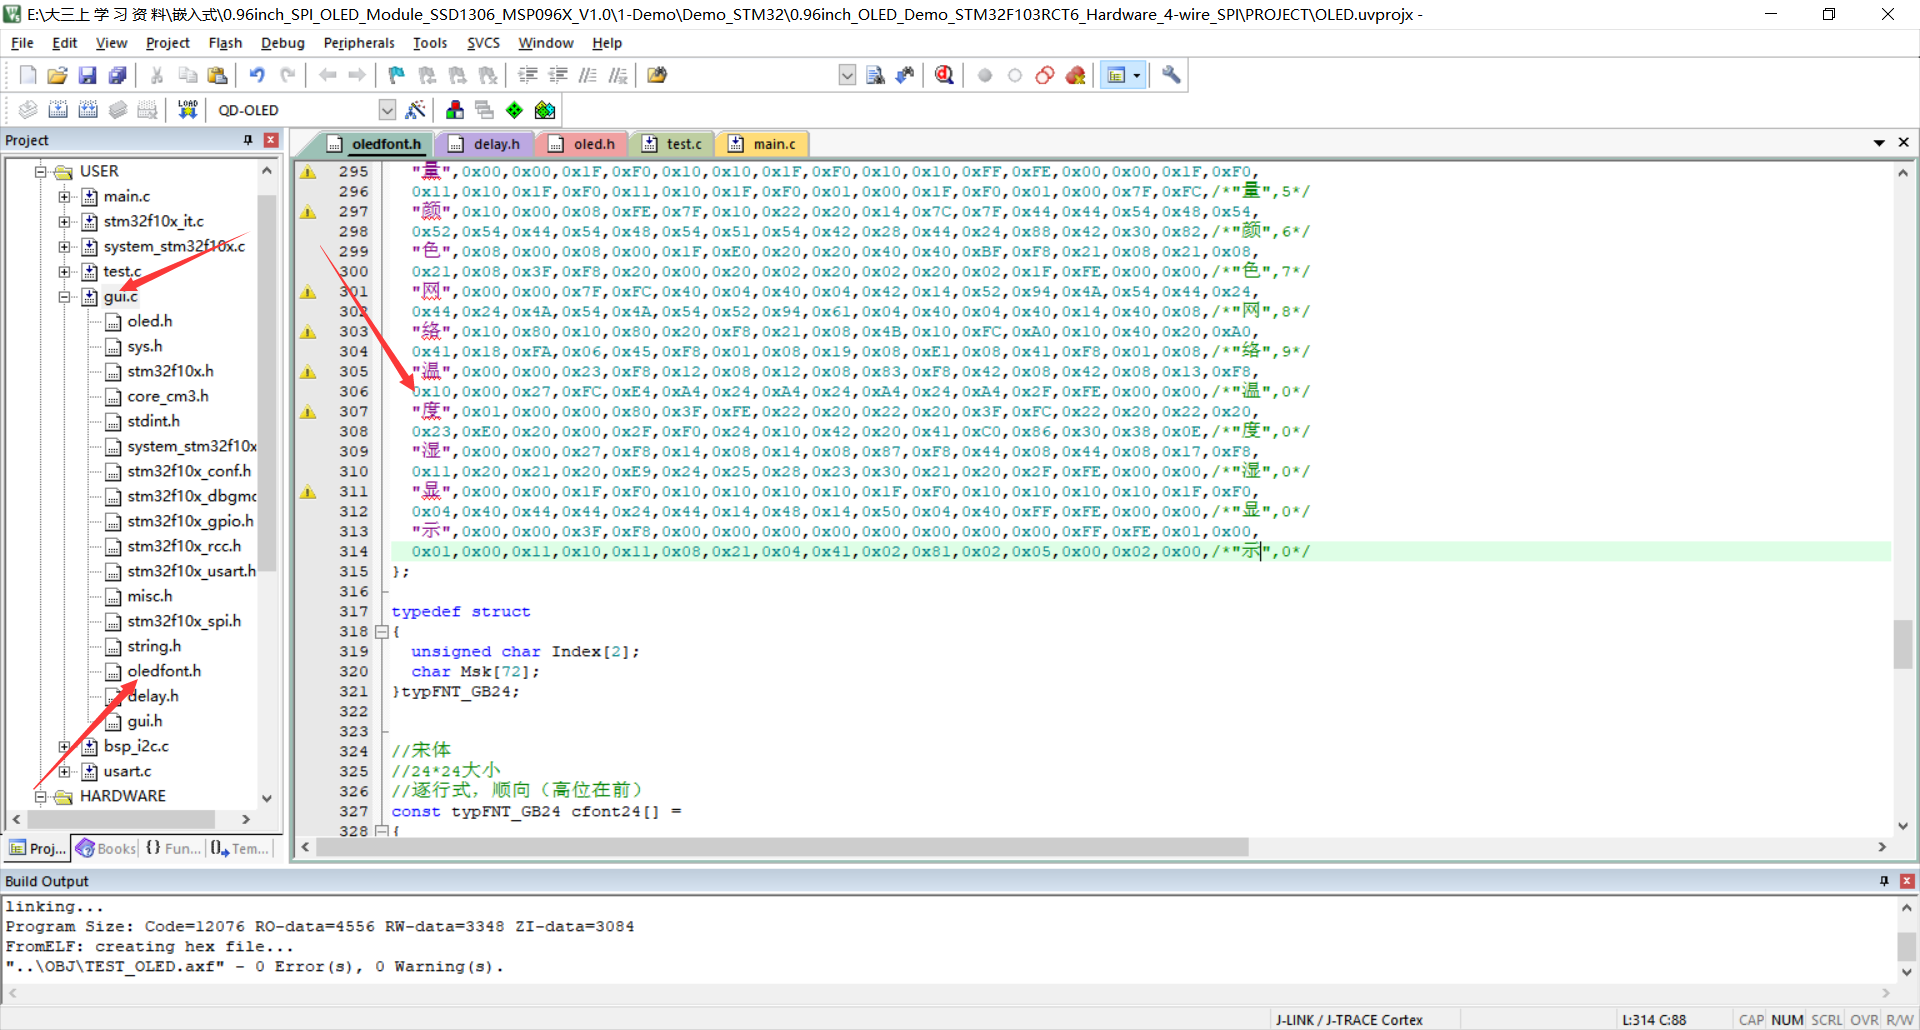Image resolution: width=1920 pixels, height=1030 pixels.
Task: Click the editor horizontal scrollbar
Action: [x=782, y=847]
